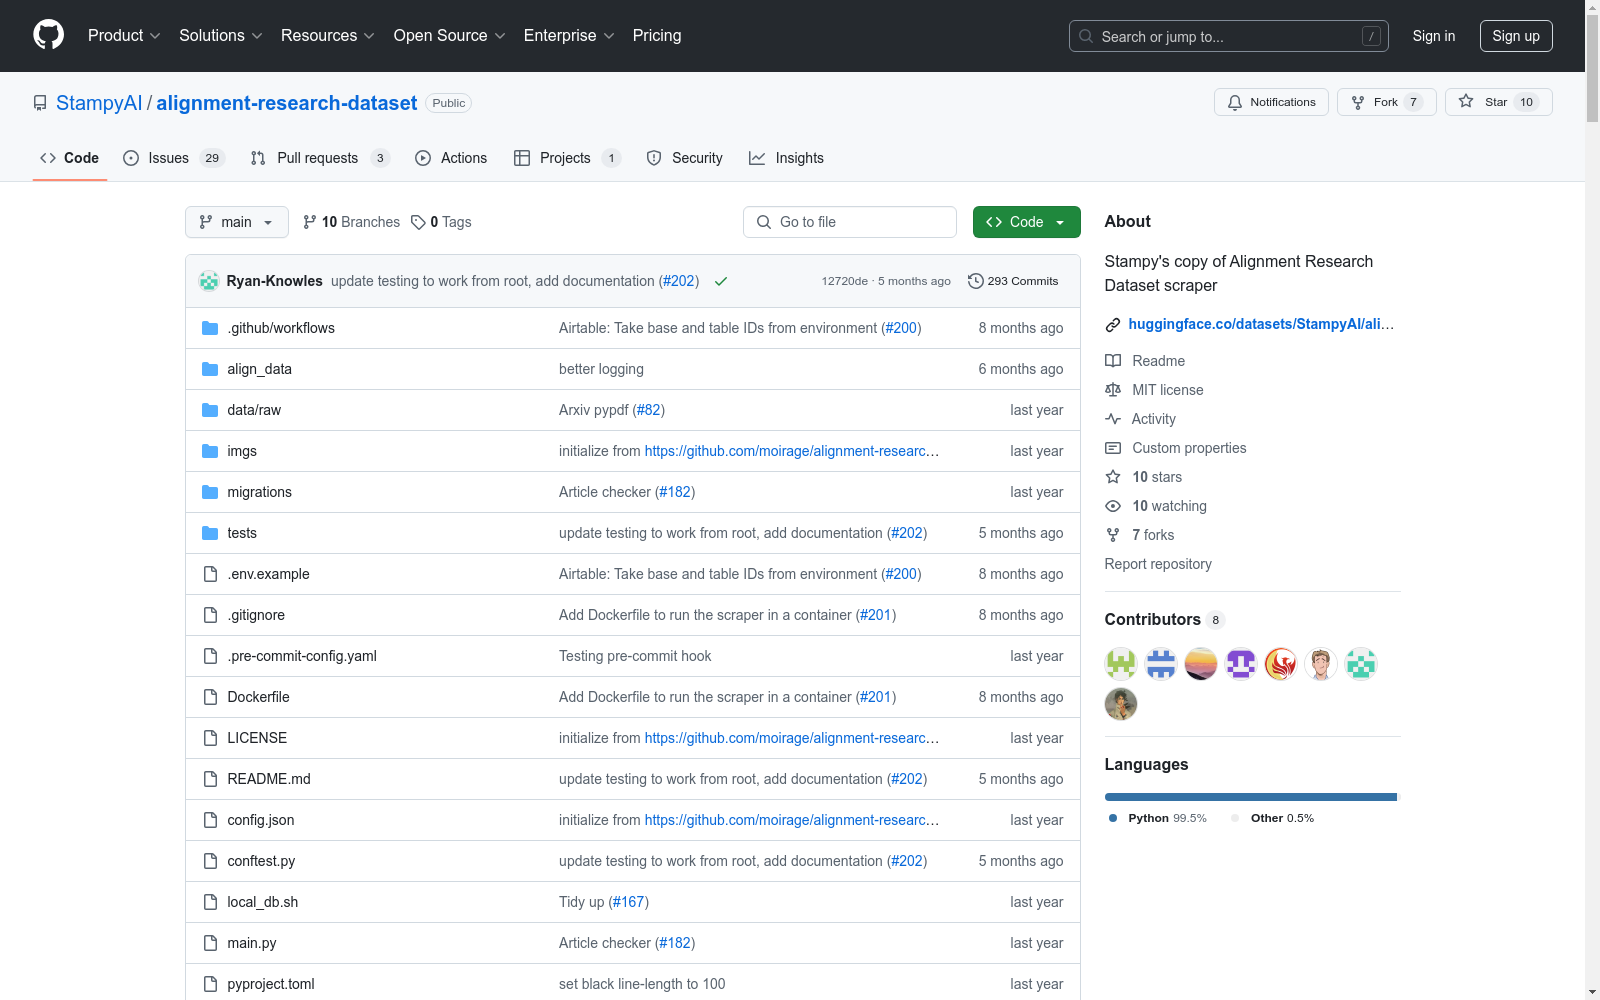This screenshot has width=1600, height=1000.
Task: Open the StampyAI owner link
Action: point(99,103)
